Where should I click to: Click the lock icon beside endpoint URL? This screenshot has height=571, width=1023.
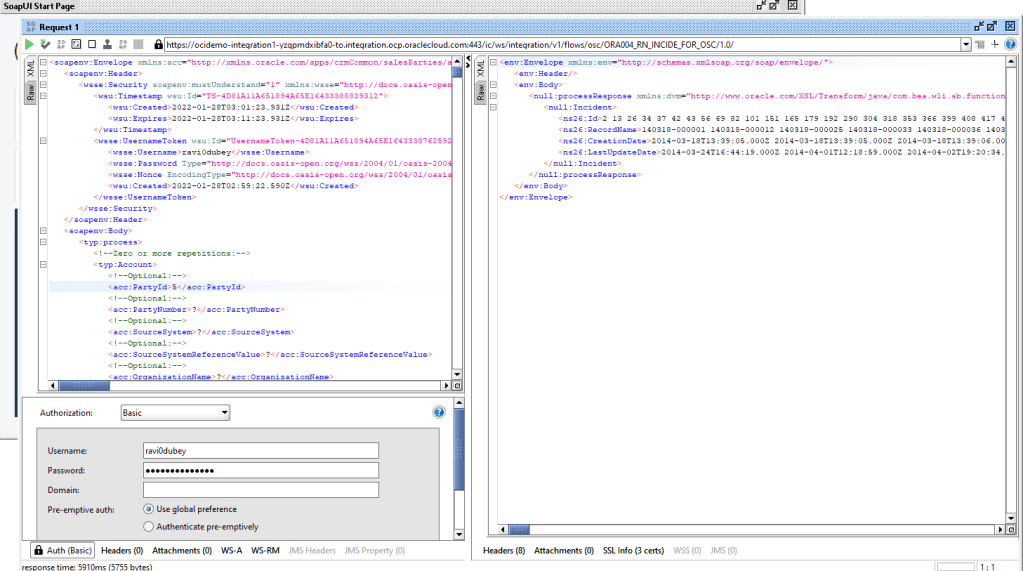pos(158,44)
